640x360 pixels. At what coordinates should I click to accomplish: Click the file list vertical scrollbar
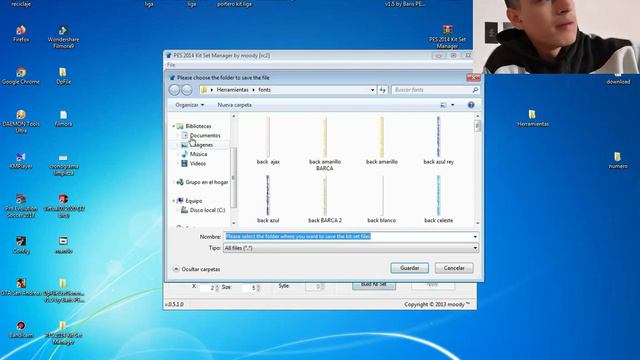pyautogui.click(x=478, y=169)
